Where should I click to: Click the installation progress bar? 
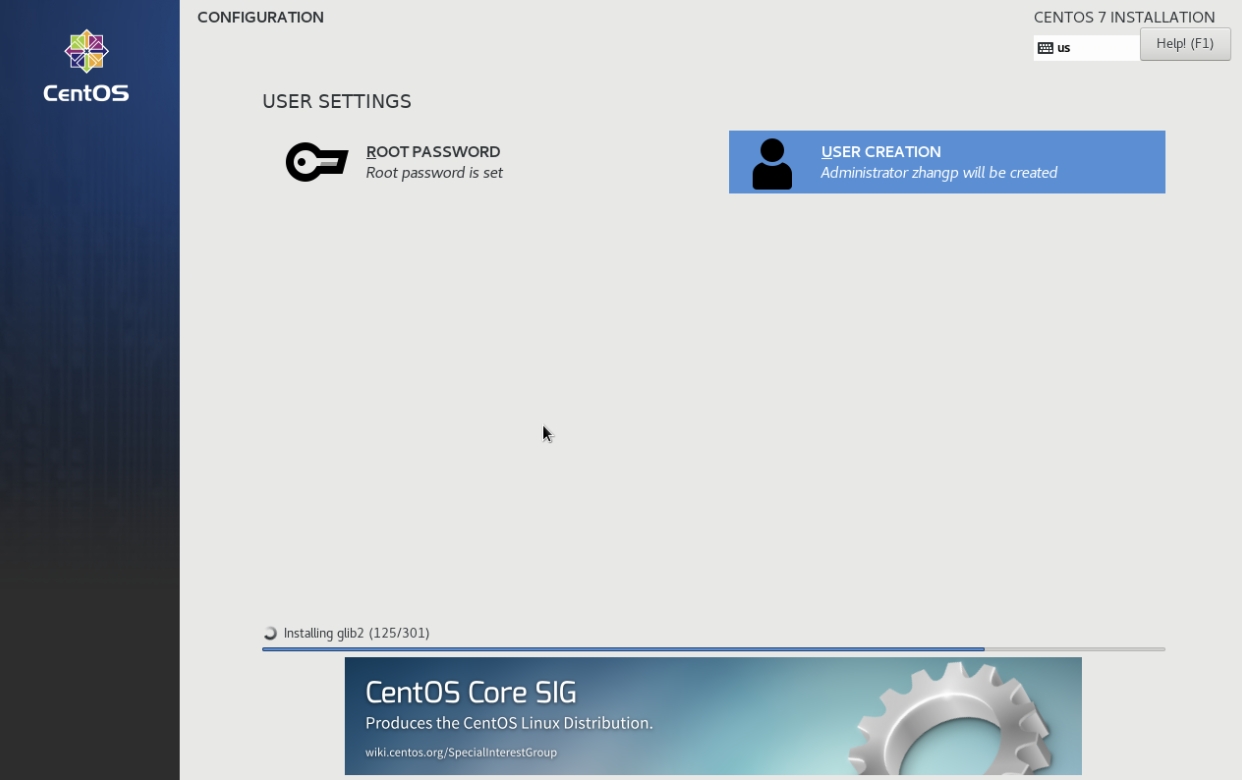[x=713, y=649]
